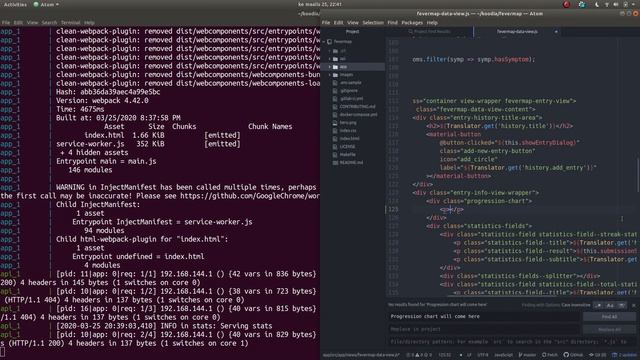Click the Replace All button

tap(609, 329)
